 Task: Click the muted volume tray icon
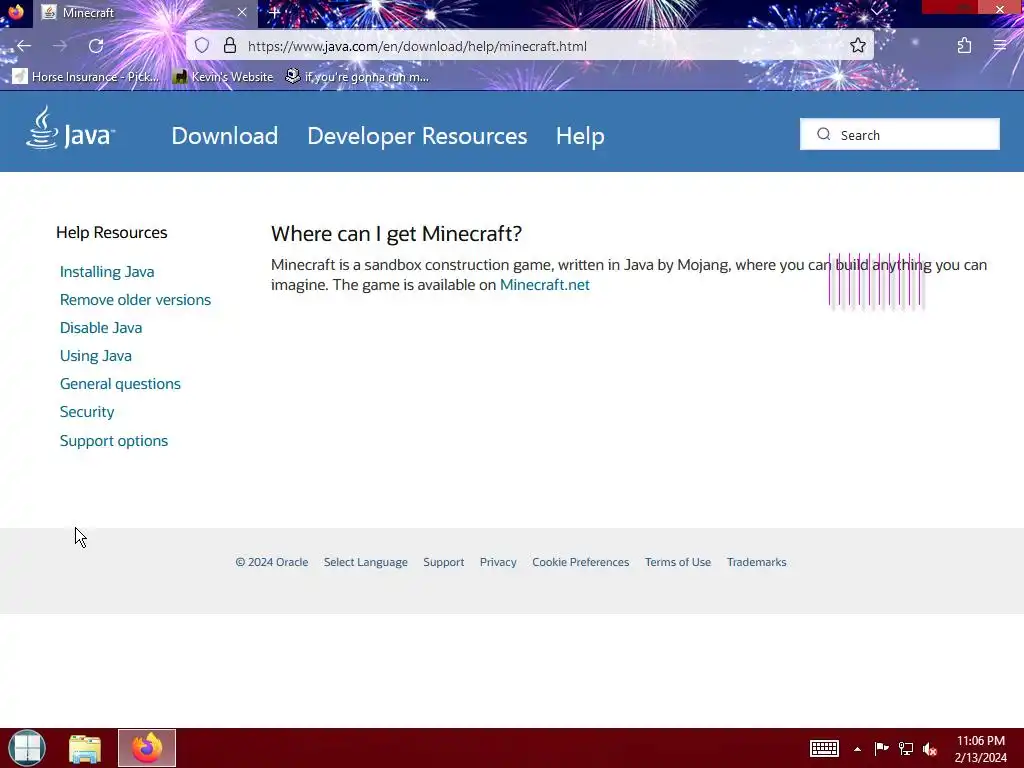930,748
